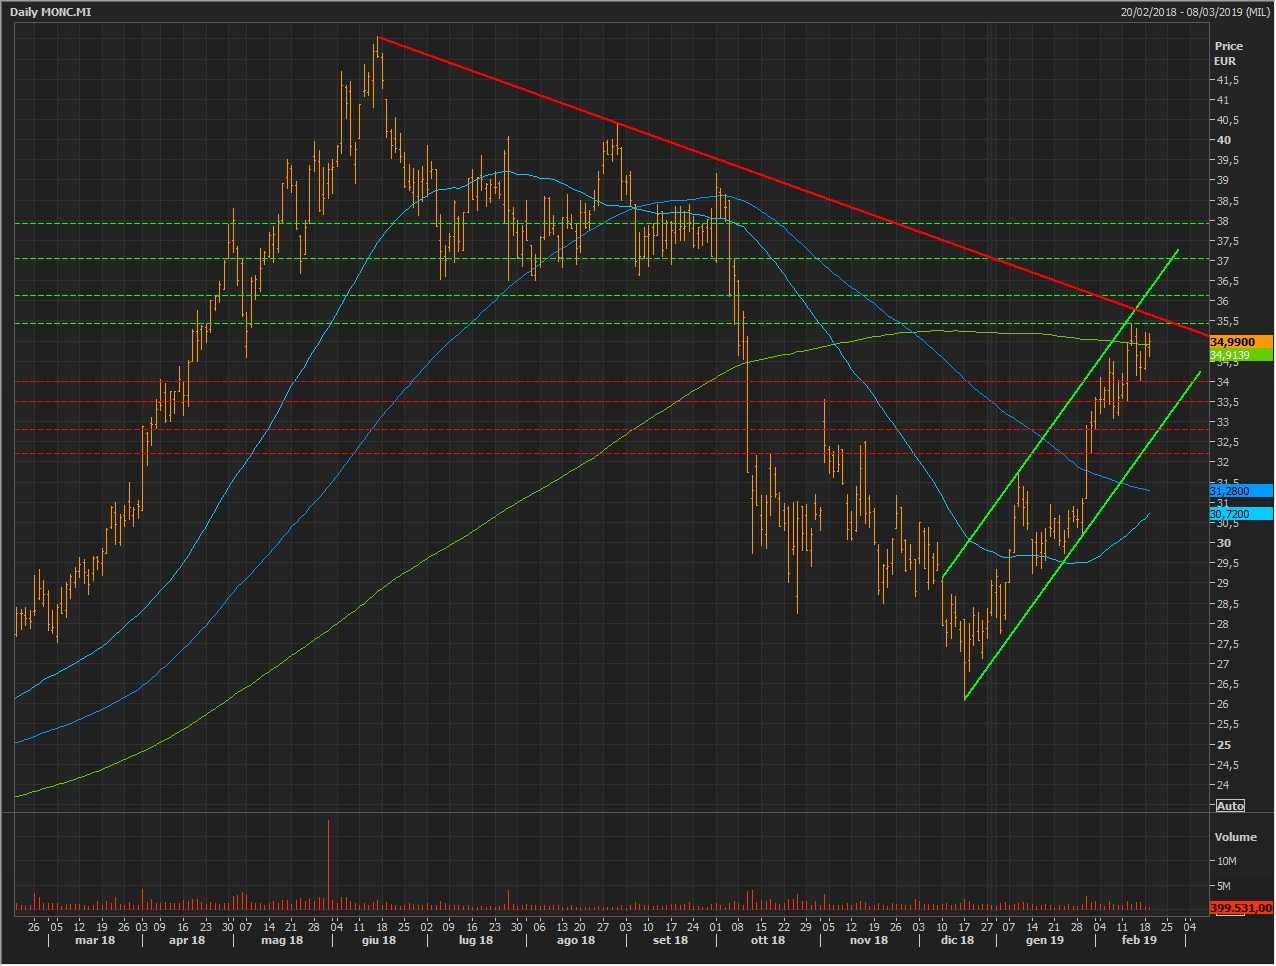This screenshot has width=1276, height=966.
Task: Click the 36 price axis label
Action: click(x=1222, y=301)
